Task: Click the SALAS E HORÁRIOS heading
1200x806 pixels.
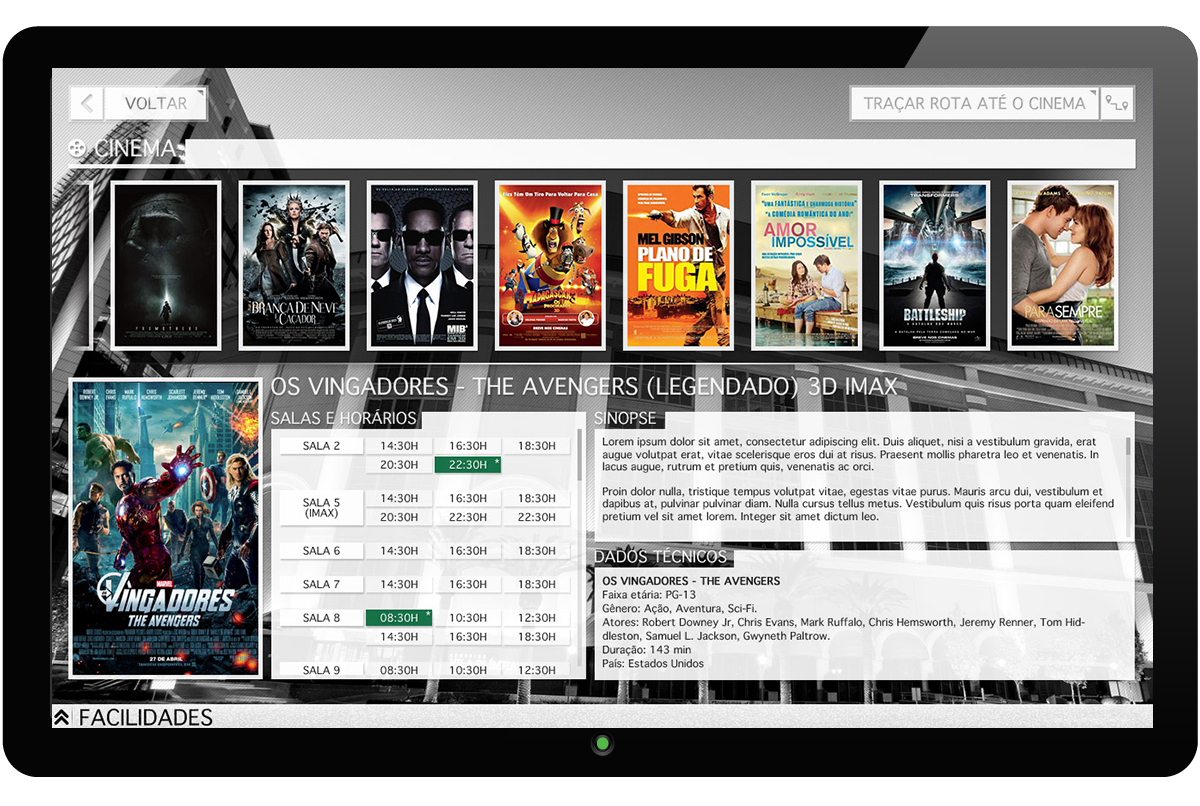Action: (344, 419)
